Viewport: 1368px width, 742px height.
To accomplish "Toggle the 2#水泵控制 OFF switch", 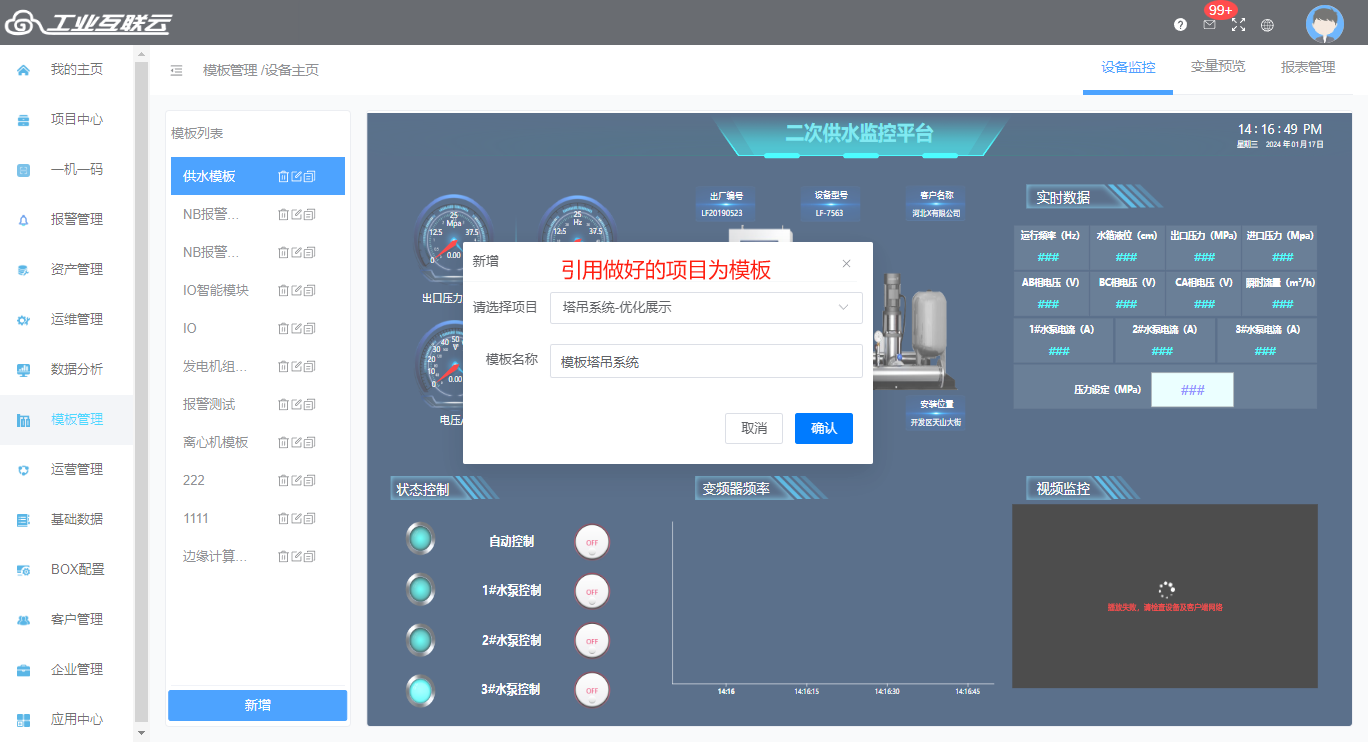I will pyautogui.click(x=591, y=640).
